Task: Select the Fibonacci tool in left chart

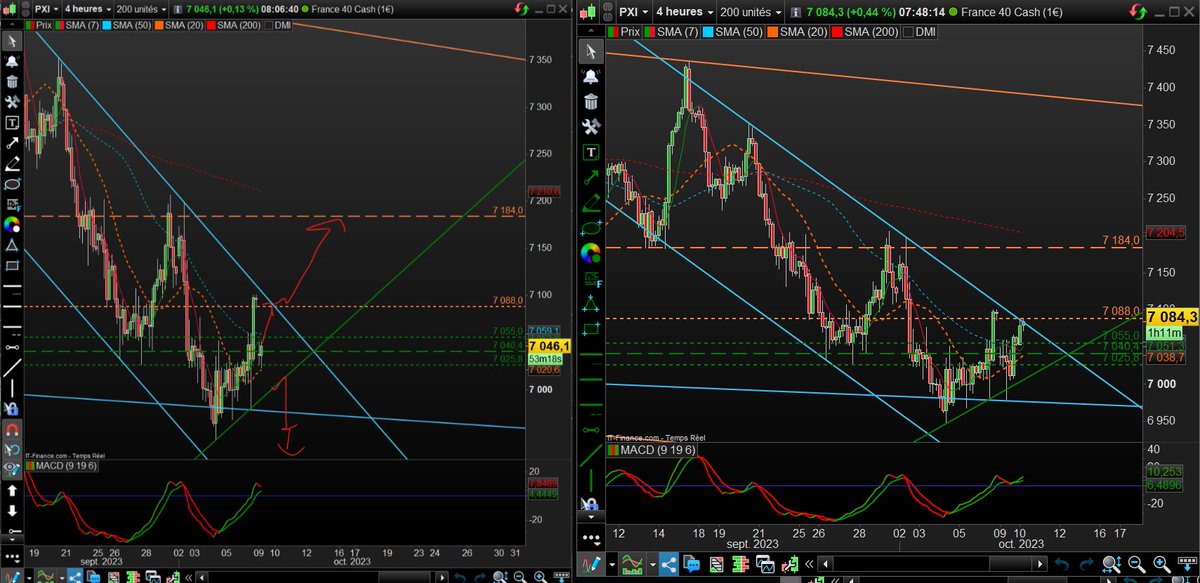Action: pyautogui.click(x=12, y=204)
